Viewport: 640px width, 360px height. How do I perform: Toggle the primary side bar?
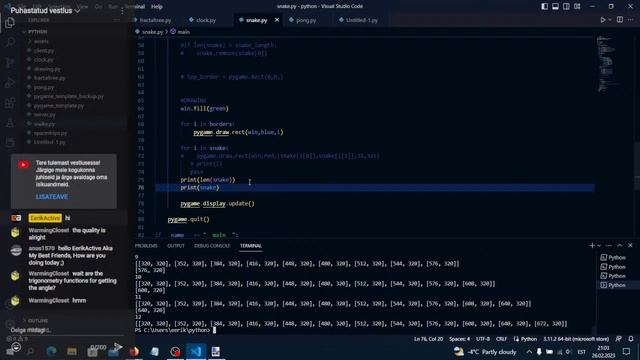coord(544,7)
